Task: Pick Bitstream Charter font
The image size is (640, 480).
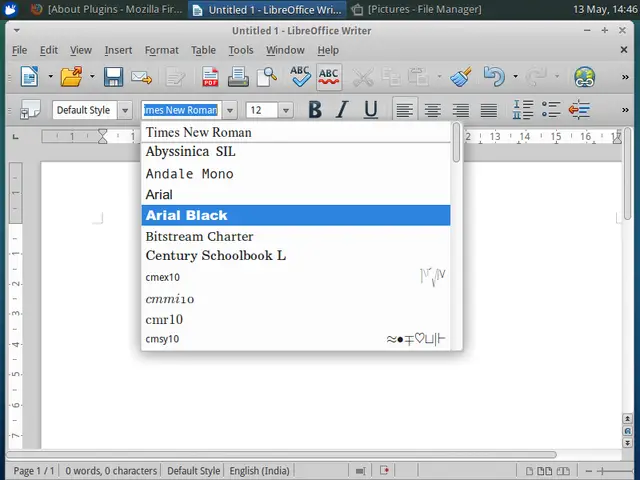Action: 296,236
